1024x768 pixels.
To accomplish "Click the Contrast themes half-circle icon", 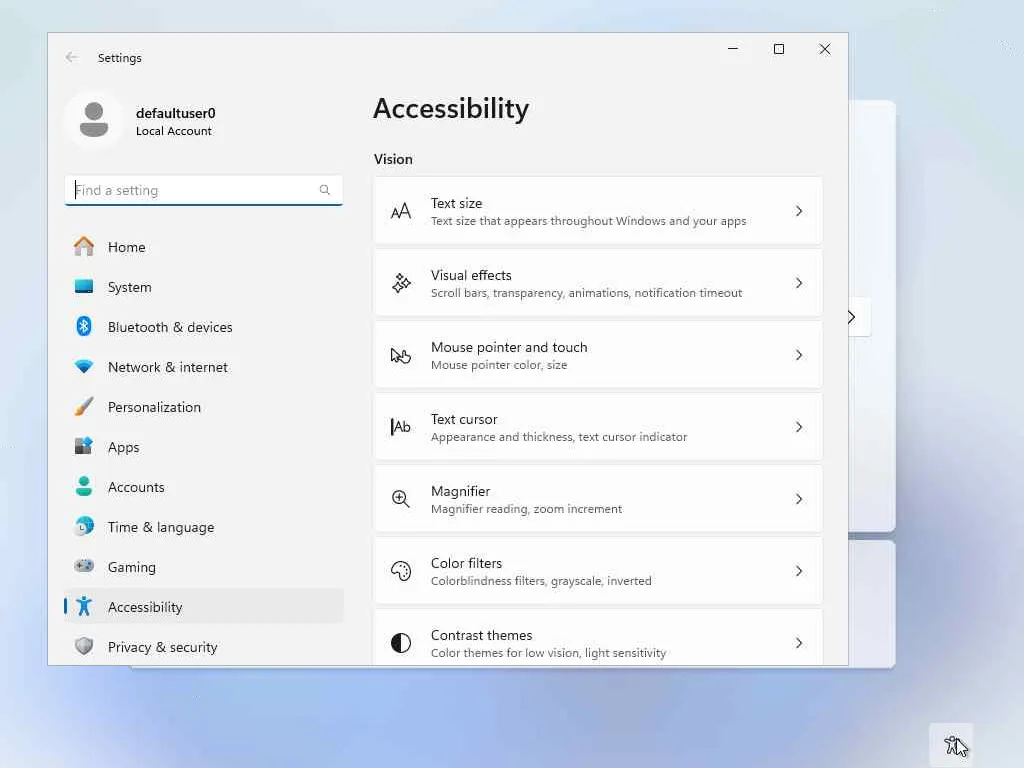I will [401, 643].
